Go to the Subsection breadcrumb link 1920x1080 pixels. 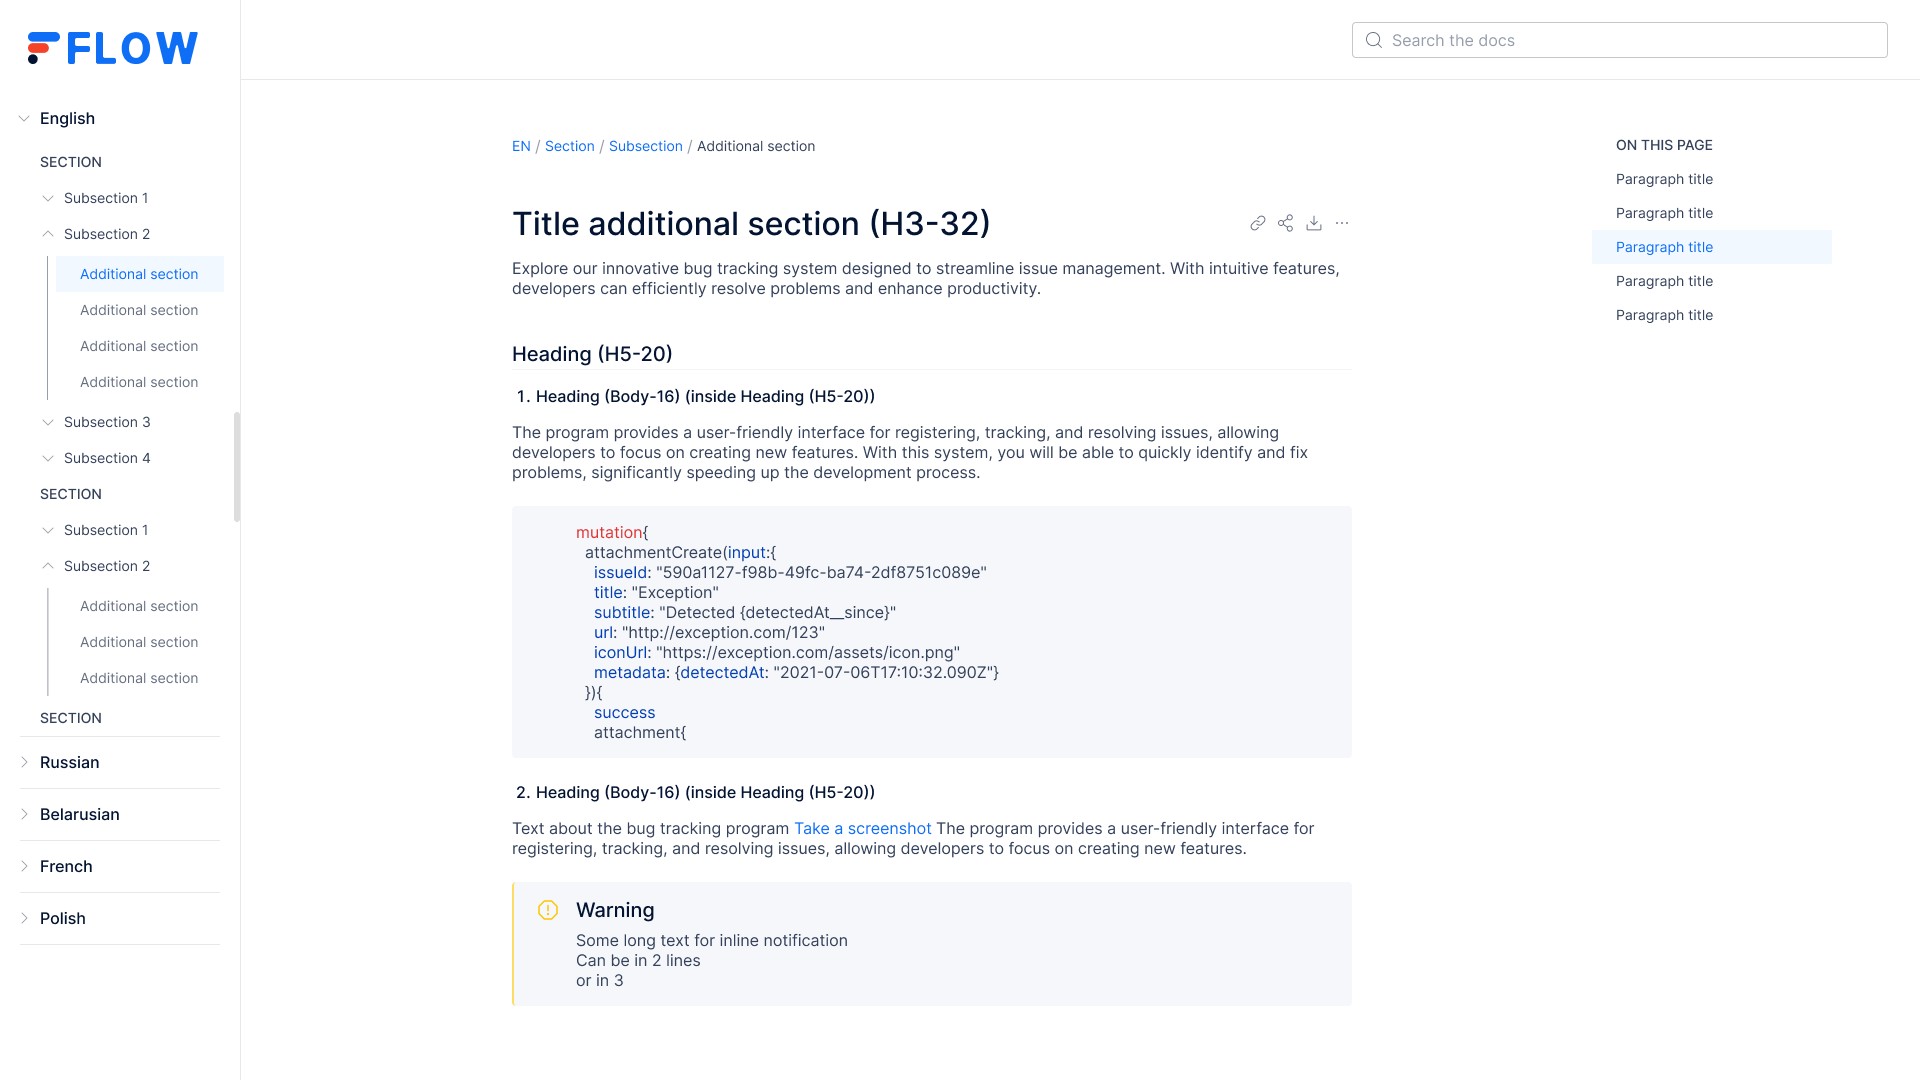tap(646, 146)
